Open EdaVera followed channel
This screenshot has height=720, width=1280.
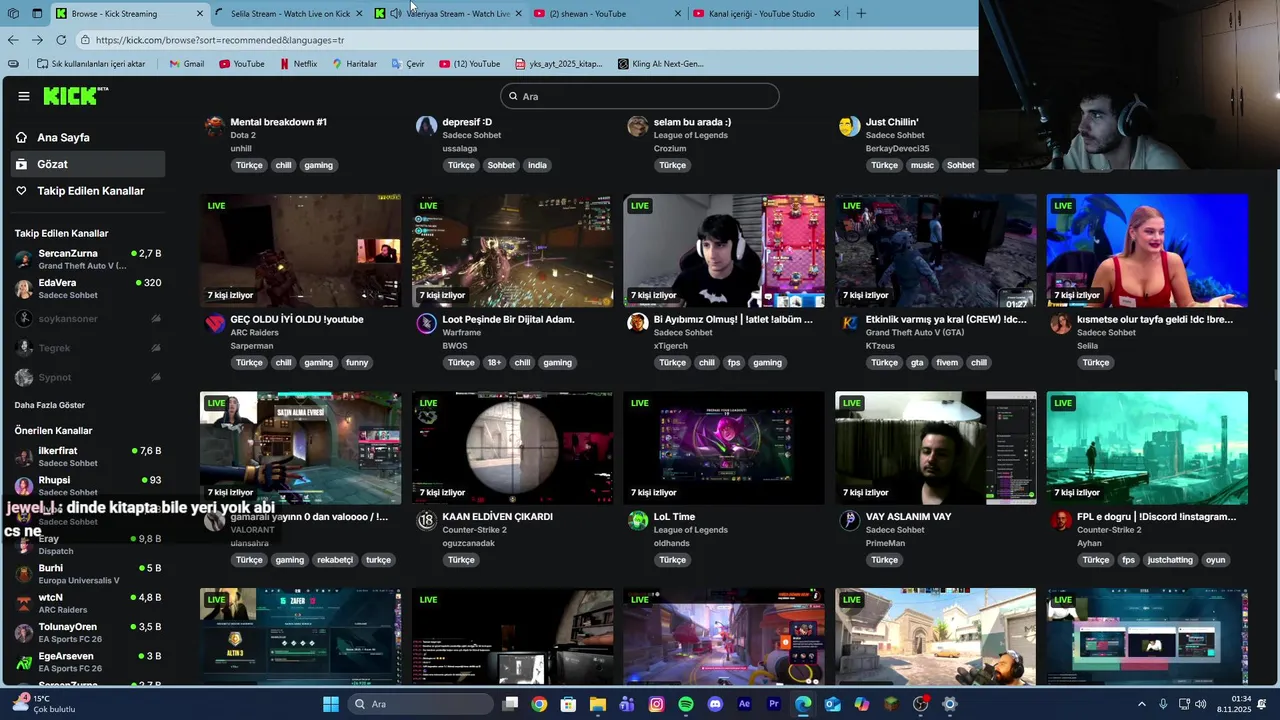pyautogui.click(x=88, y=289)
